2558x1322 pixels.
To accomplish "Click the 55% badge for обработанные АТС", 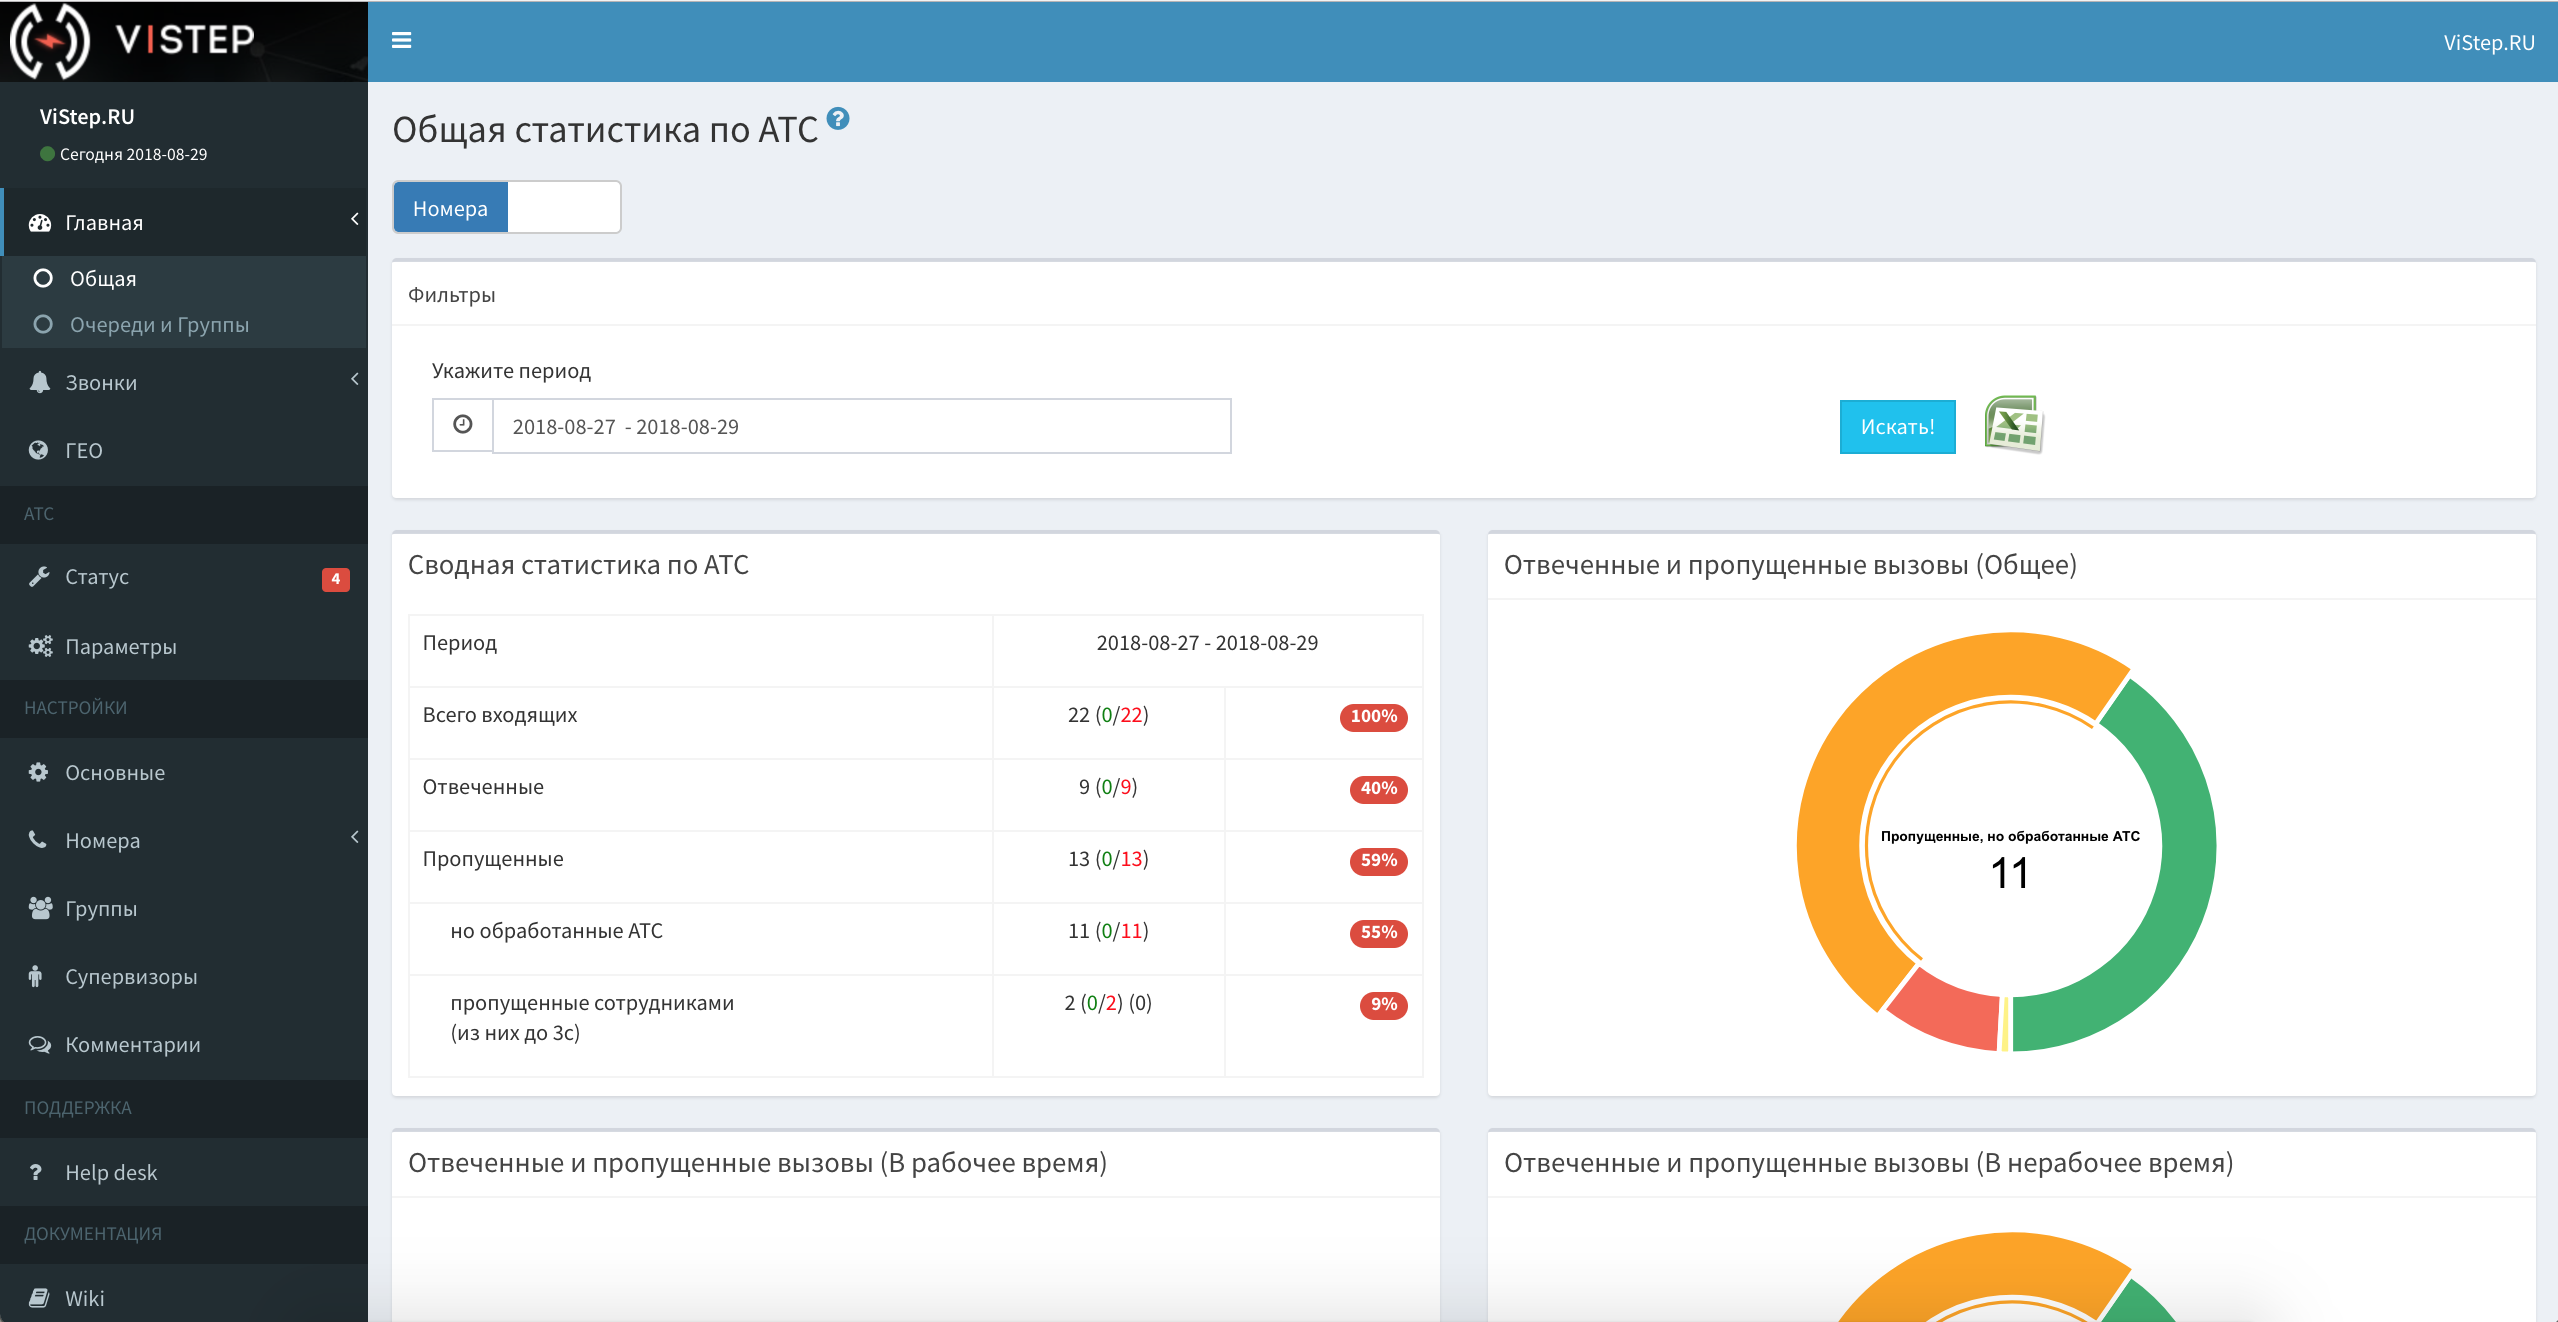I will [x=1378, y=932].
